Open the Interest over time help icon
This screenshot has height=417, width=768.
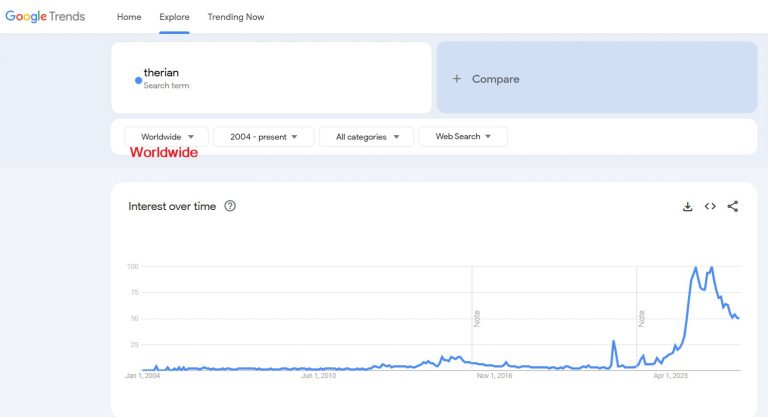pos(230,207)
